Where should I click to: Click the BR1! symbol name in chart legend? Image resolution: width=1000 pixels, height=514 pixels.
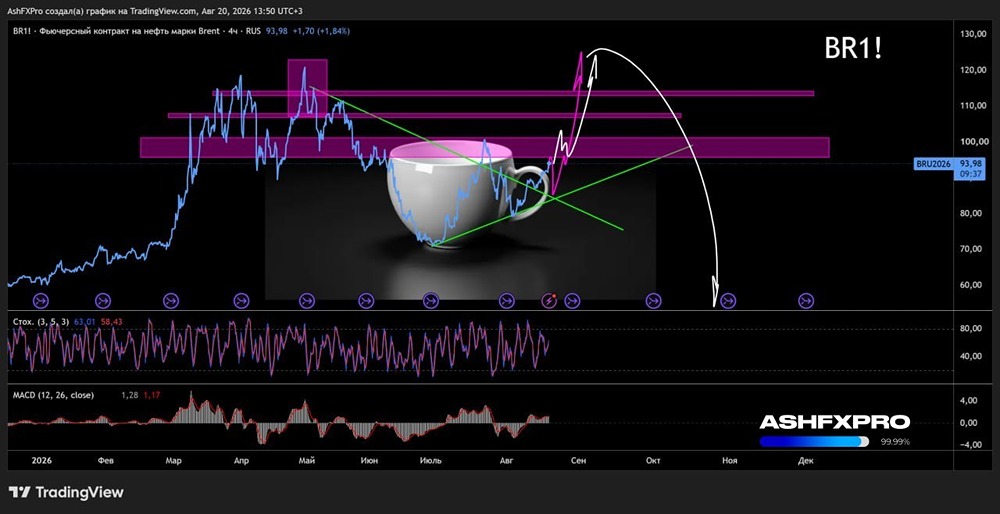22,31
